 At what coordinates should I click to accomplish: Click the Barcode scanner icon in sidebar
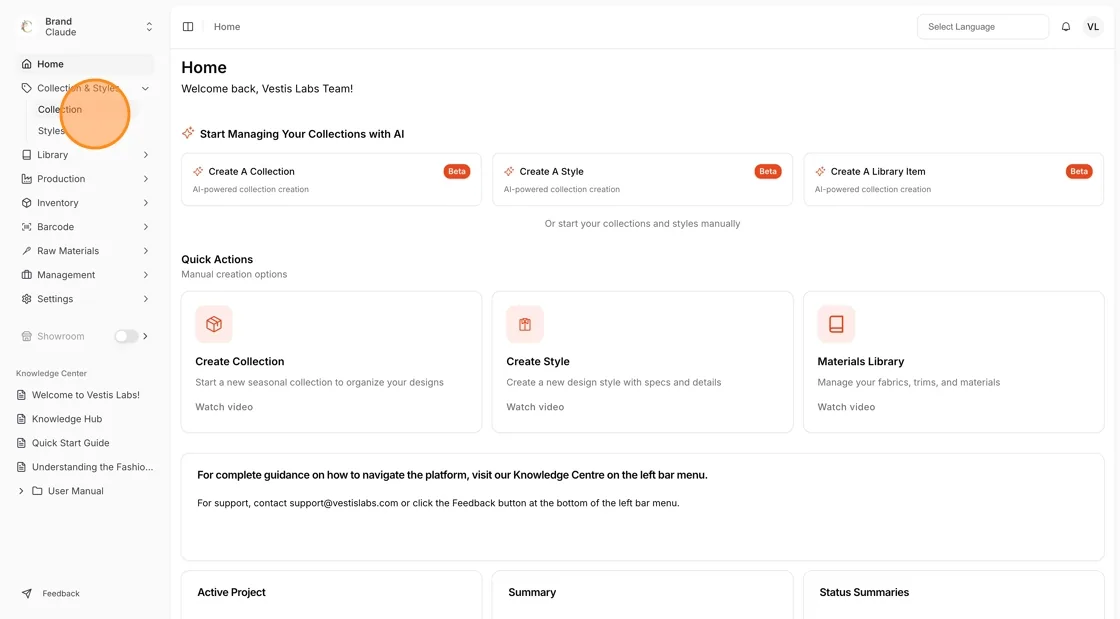(26, 227)
